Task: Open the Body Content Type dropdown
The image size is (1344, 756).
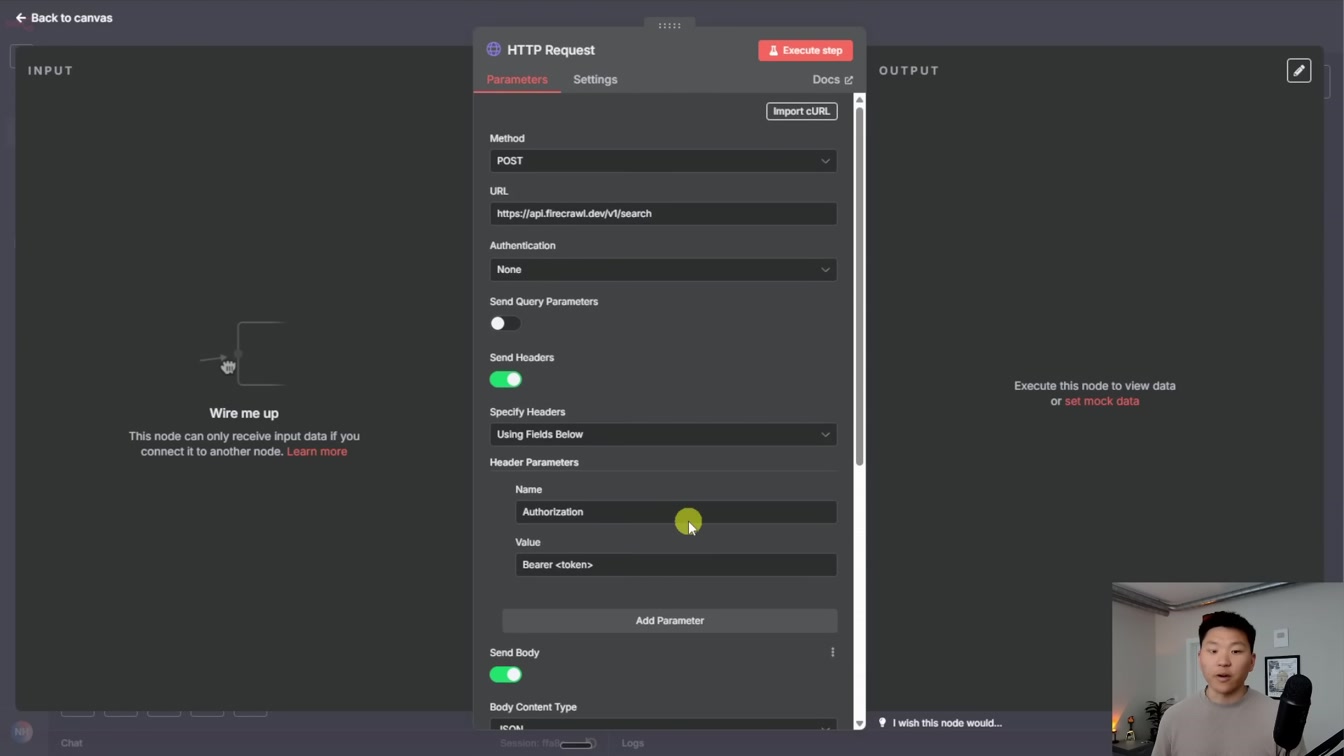Action: (x=663, y=727)
